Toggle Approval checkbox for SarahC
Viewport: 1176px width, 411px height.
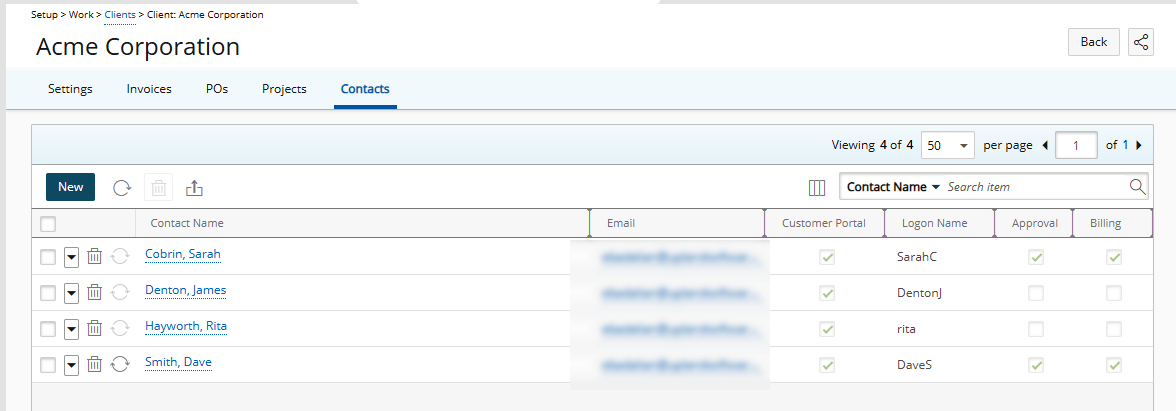click(1036, 257)
